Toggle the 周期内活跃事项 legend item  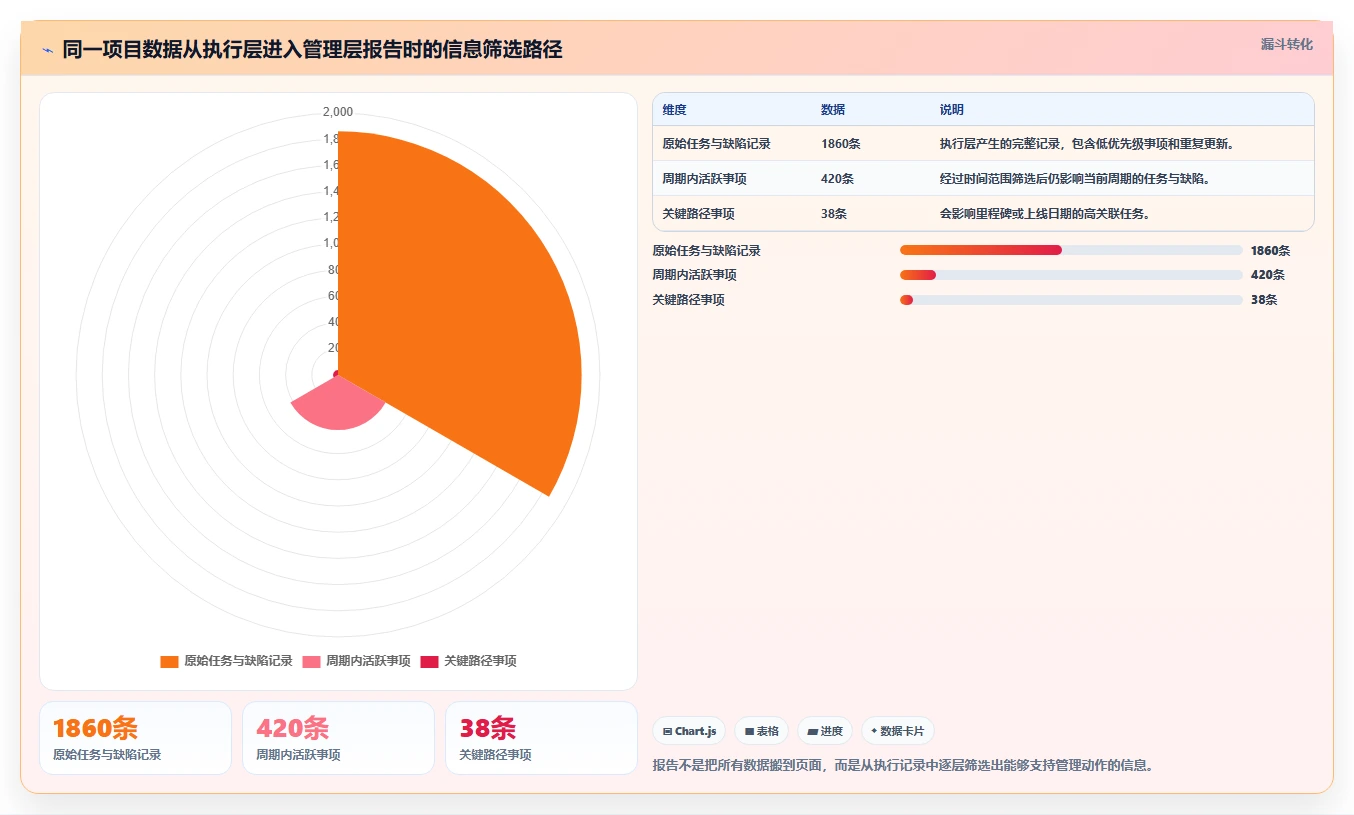[x=356, y=661]
